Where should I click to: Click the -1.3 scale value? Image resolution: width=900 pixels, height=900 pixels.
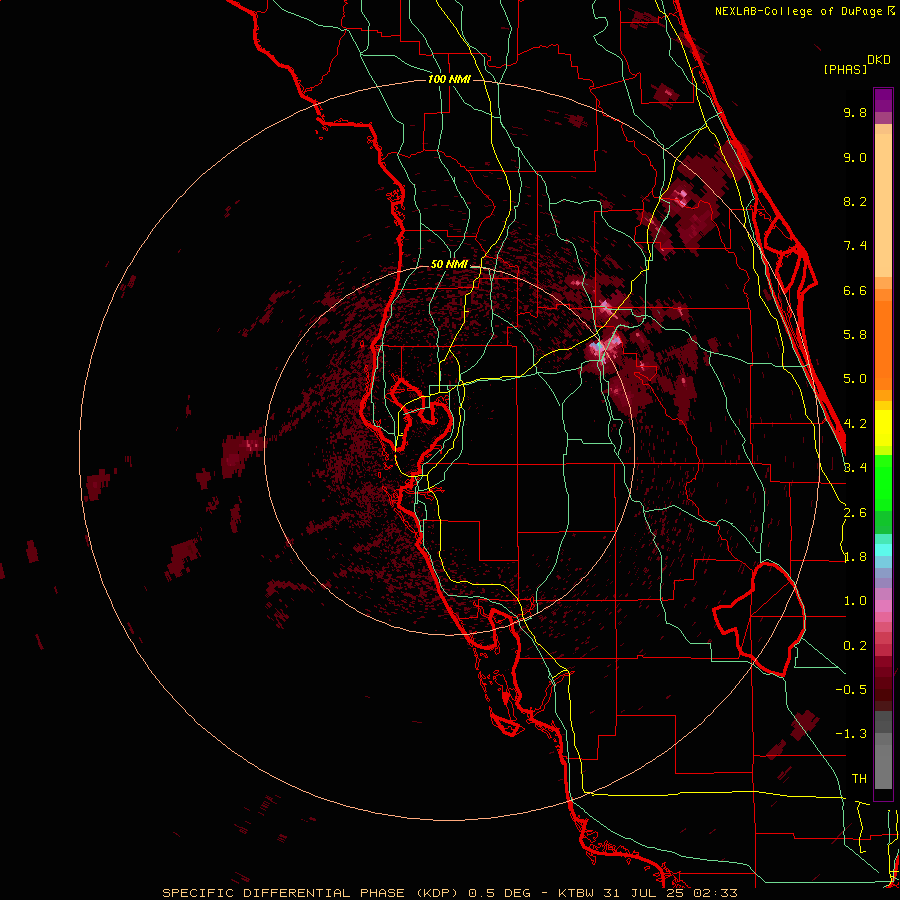(x=851, y=734)
